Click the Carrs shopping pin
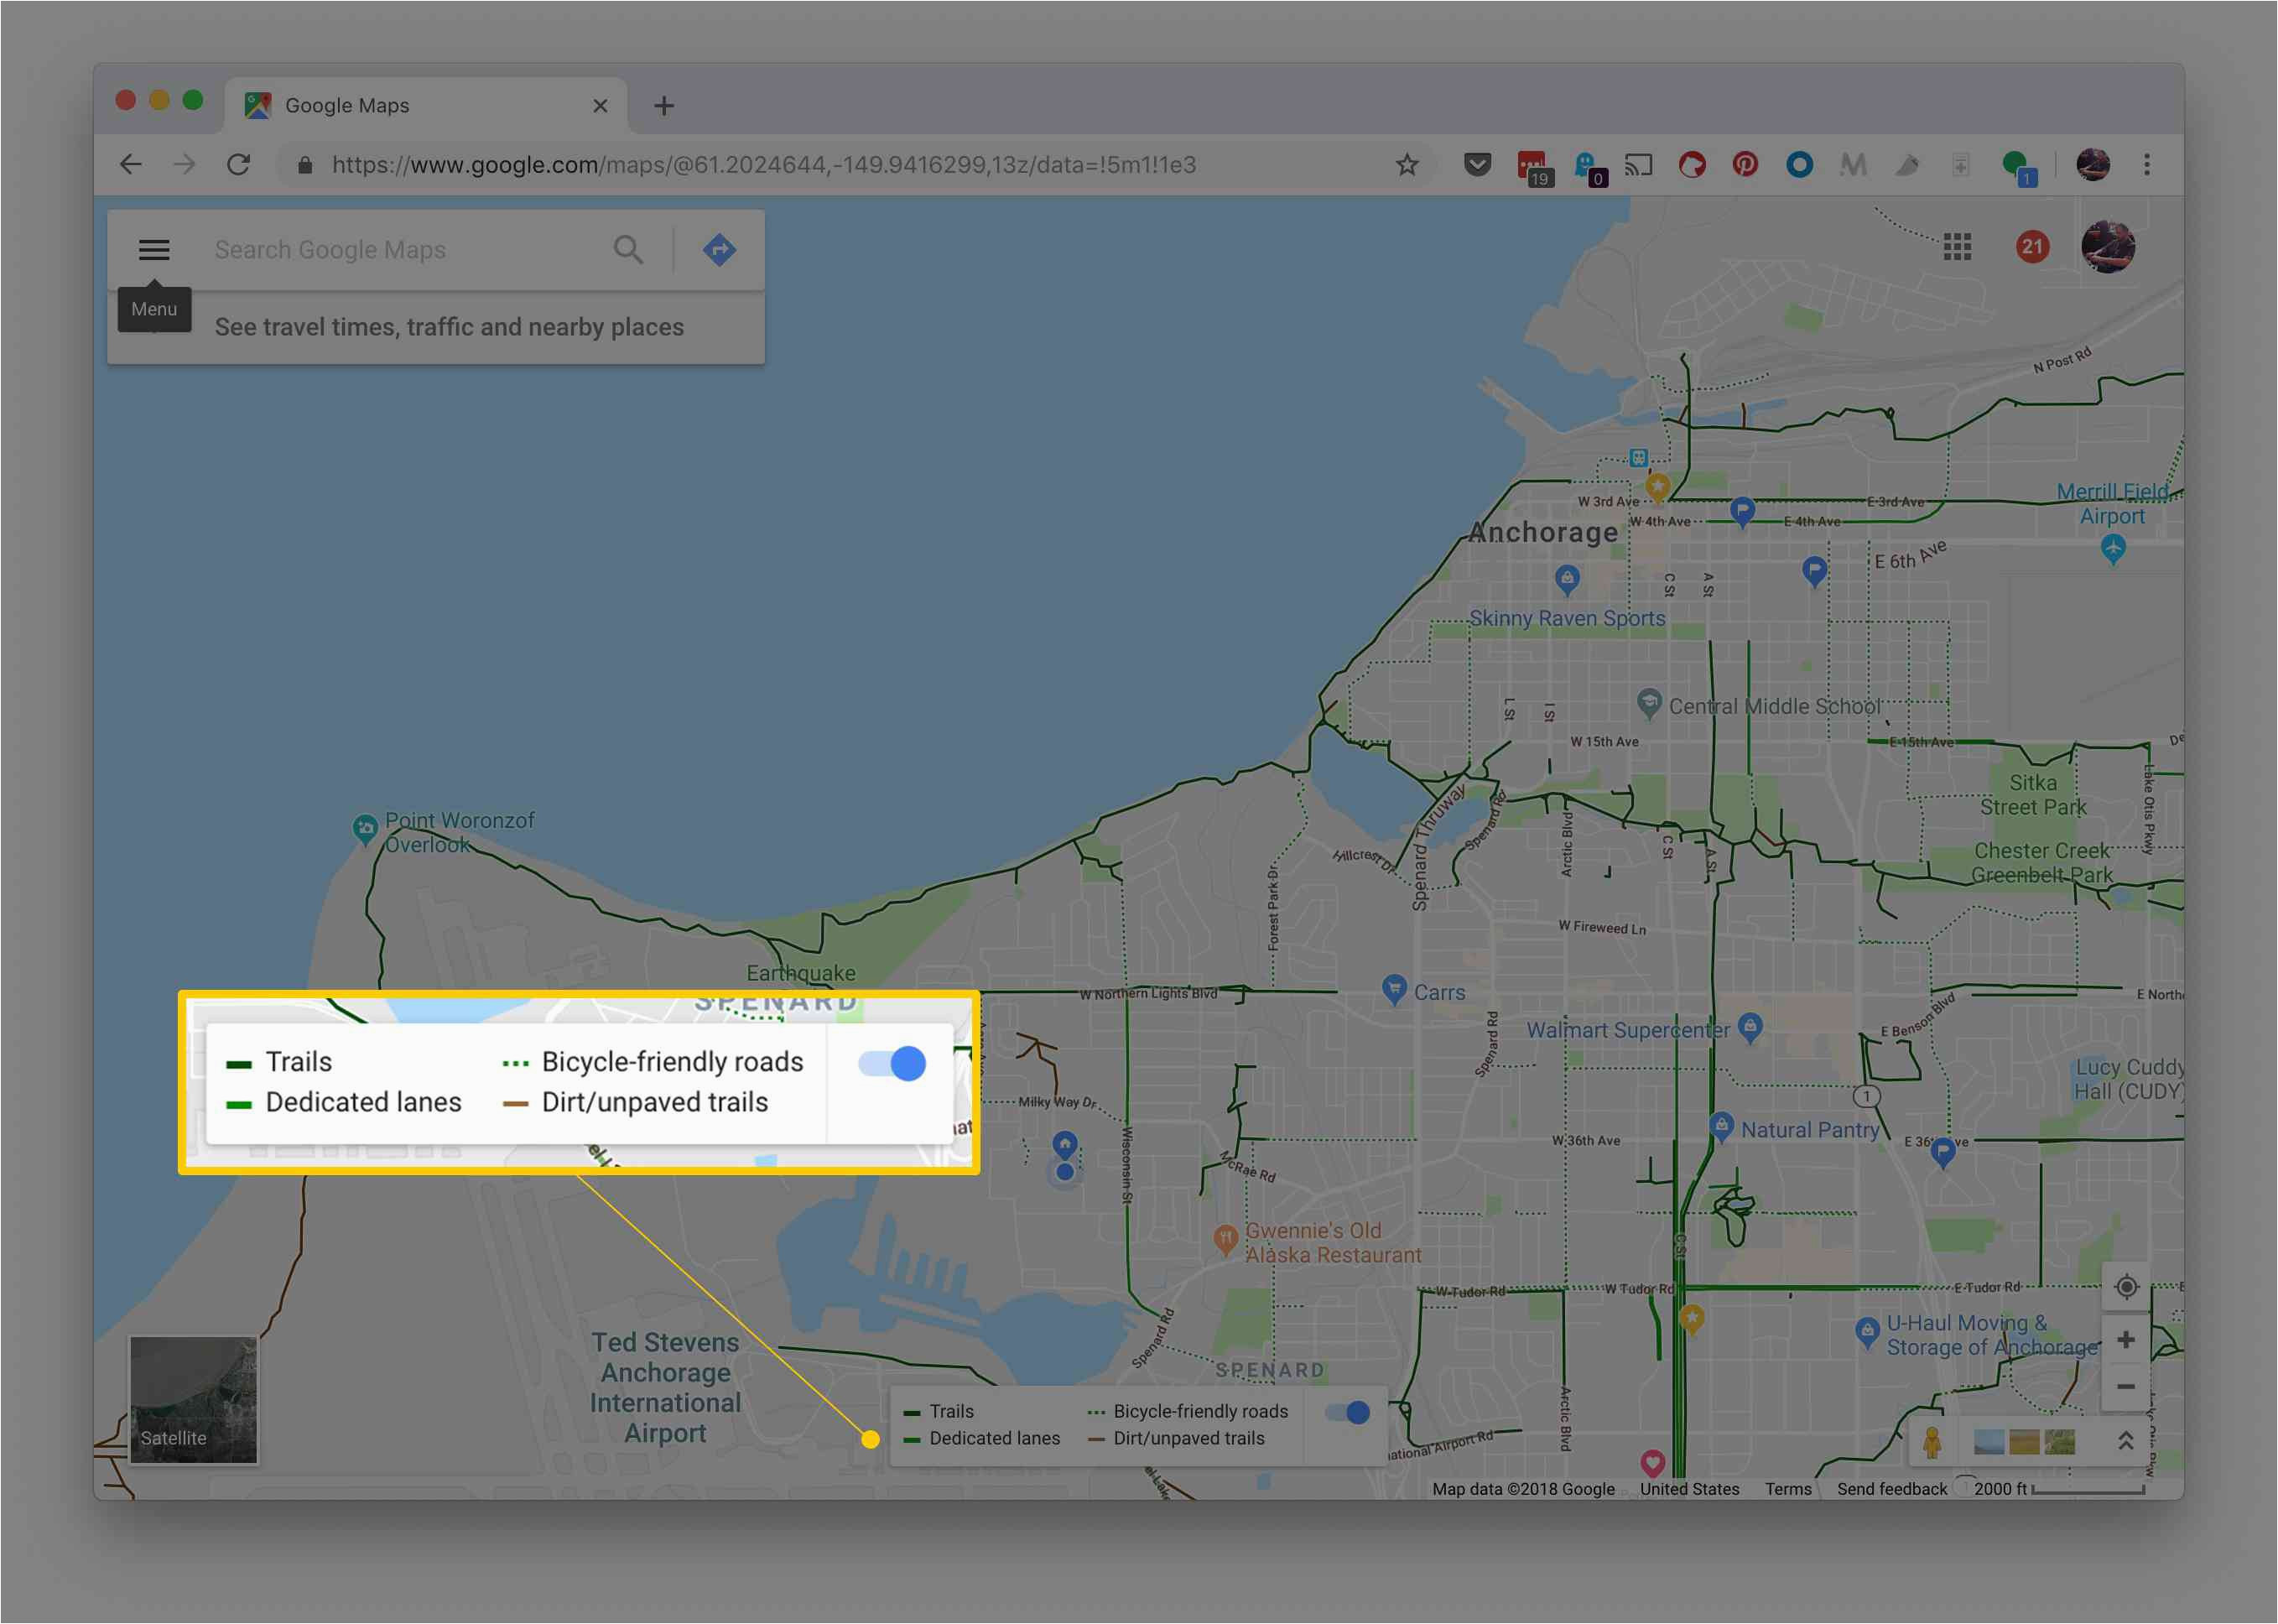This screenshot has height=1624, width=2278. click(x=1393, y=988)
